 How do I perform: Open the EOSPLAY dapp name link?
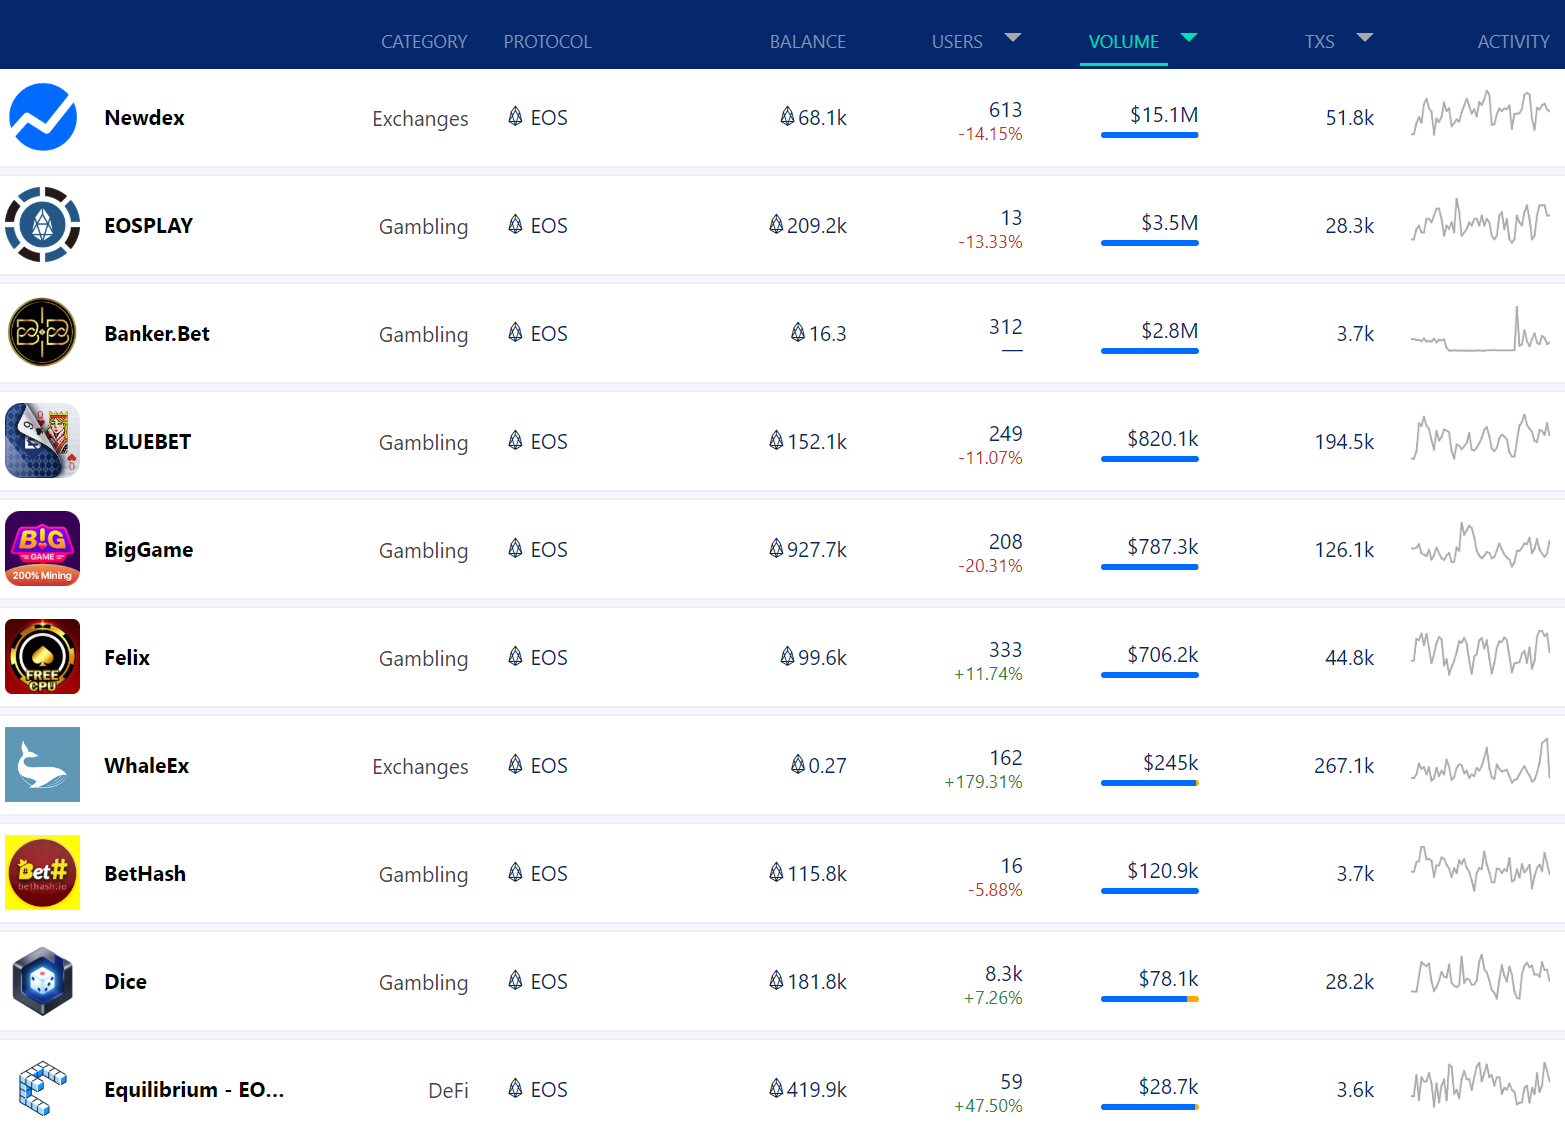pyautogui.click(x=149, y=226)
